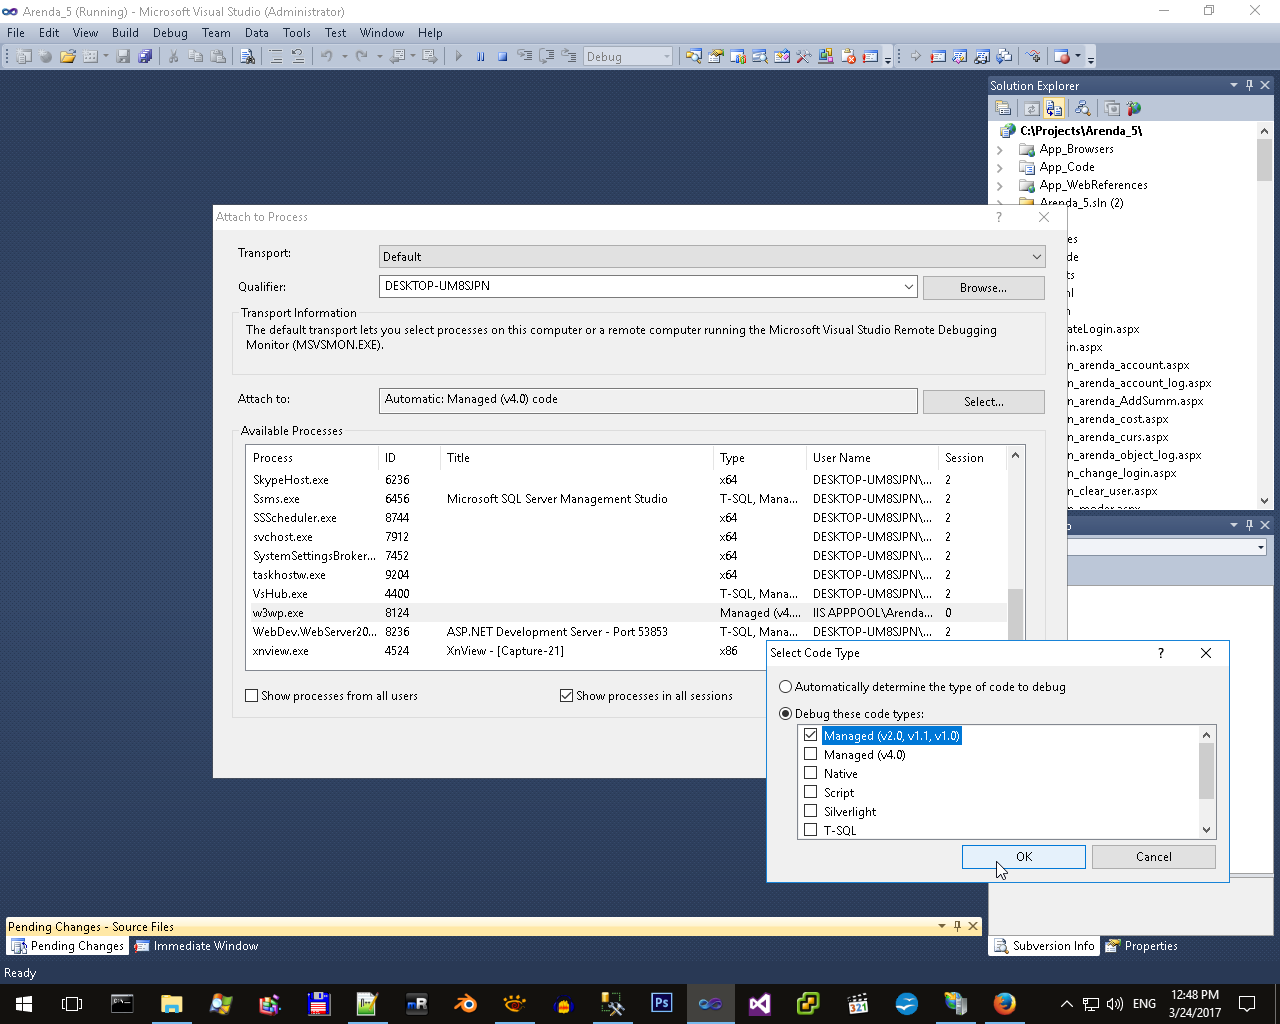Click the Process column header

(x=312, y=458)
